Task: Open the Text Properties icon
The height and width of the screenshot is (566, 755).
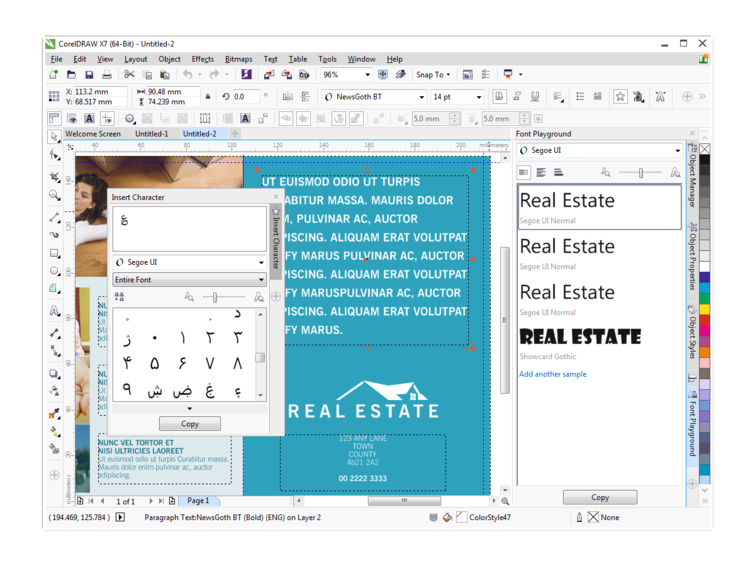Action: 660,97
